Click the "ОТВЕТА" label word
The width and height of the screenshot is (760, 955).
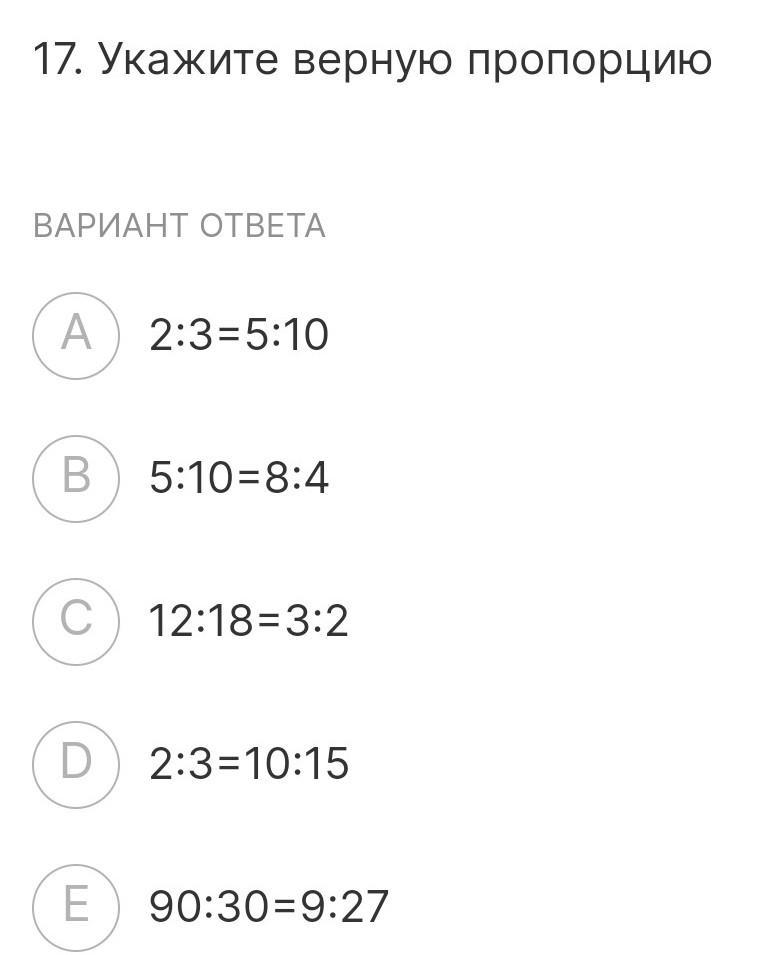click(263, 226)
